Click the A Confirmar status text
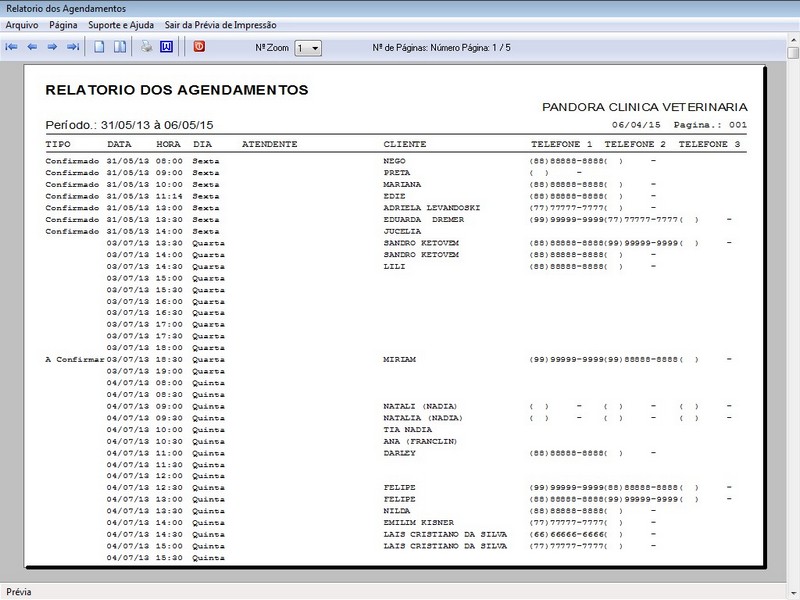 pos(74,360)
